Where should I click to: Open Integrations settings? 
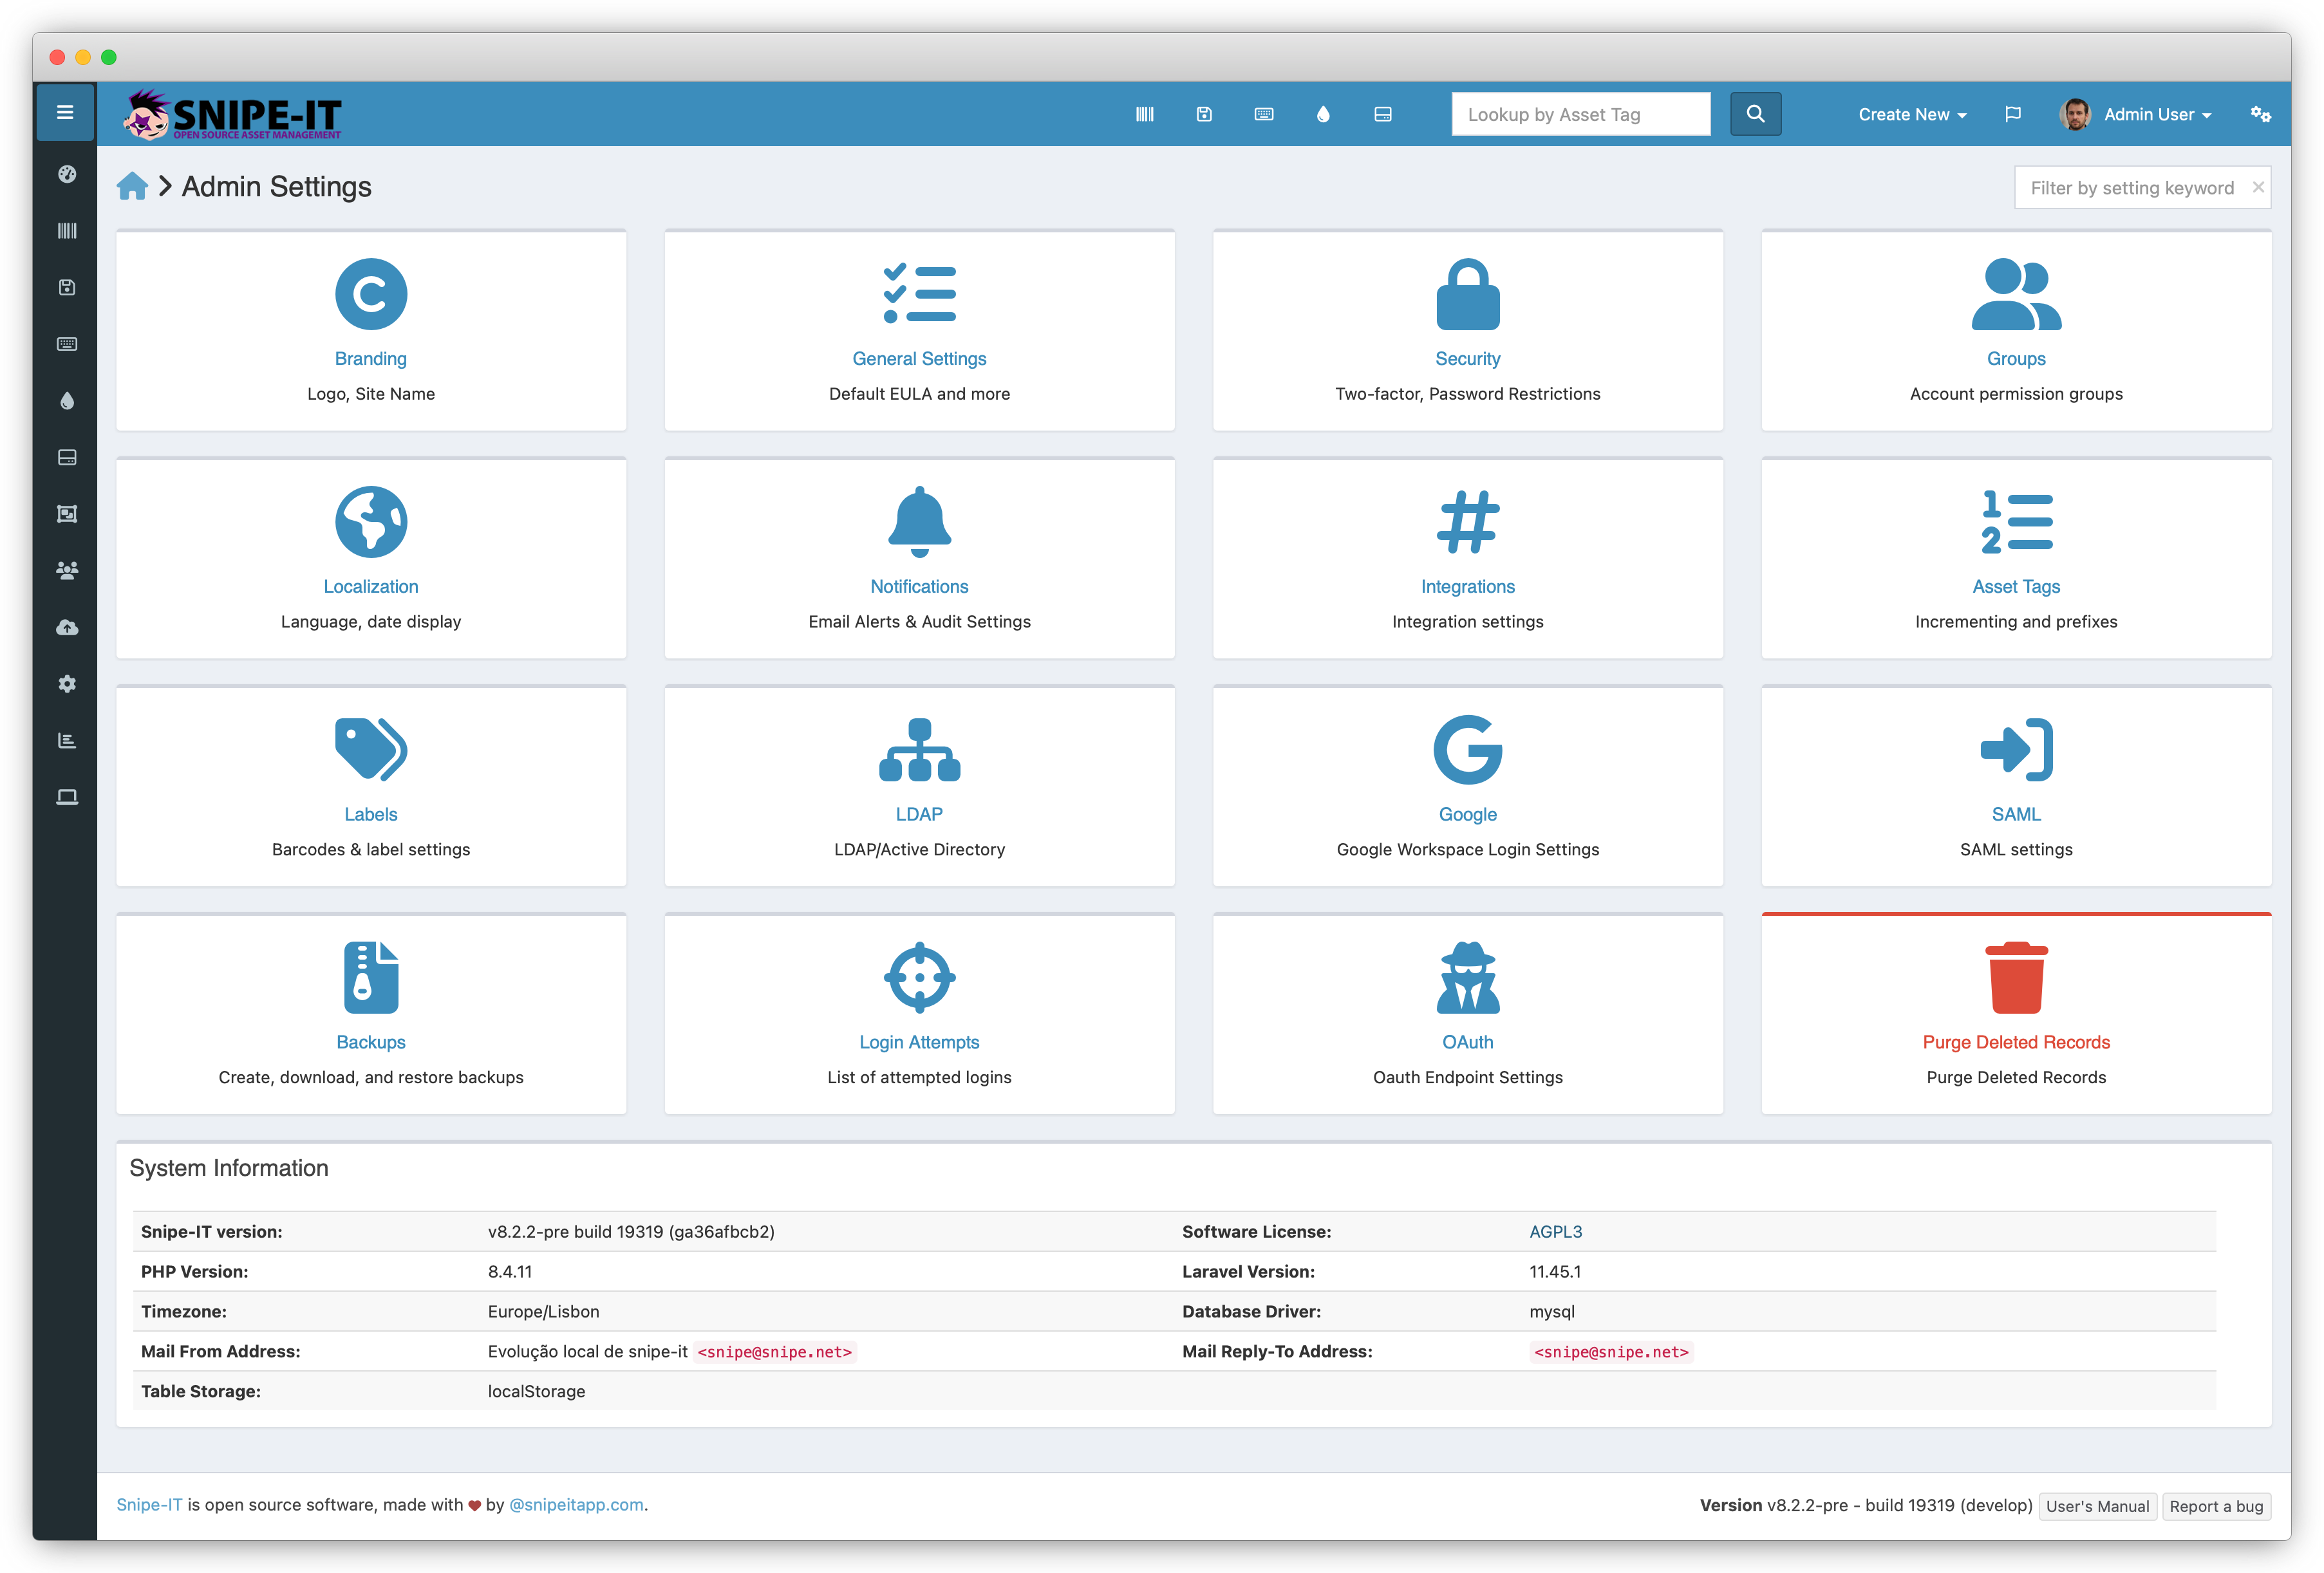(x=1468, y=559)
